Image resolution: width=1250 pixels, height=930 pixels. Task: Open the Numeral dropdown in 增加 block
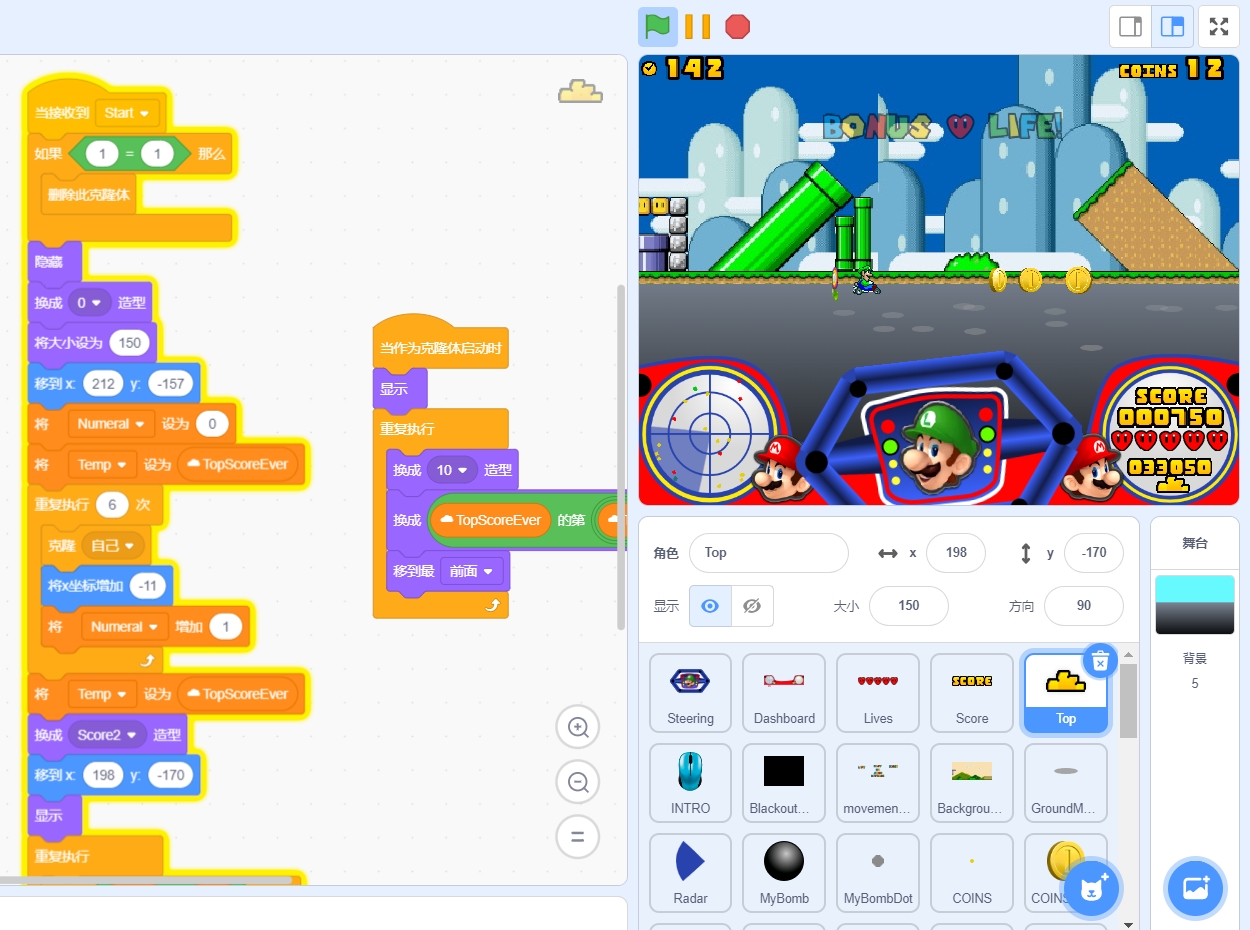(124, 627)
